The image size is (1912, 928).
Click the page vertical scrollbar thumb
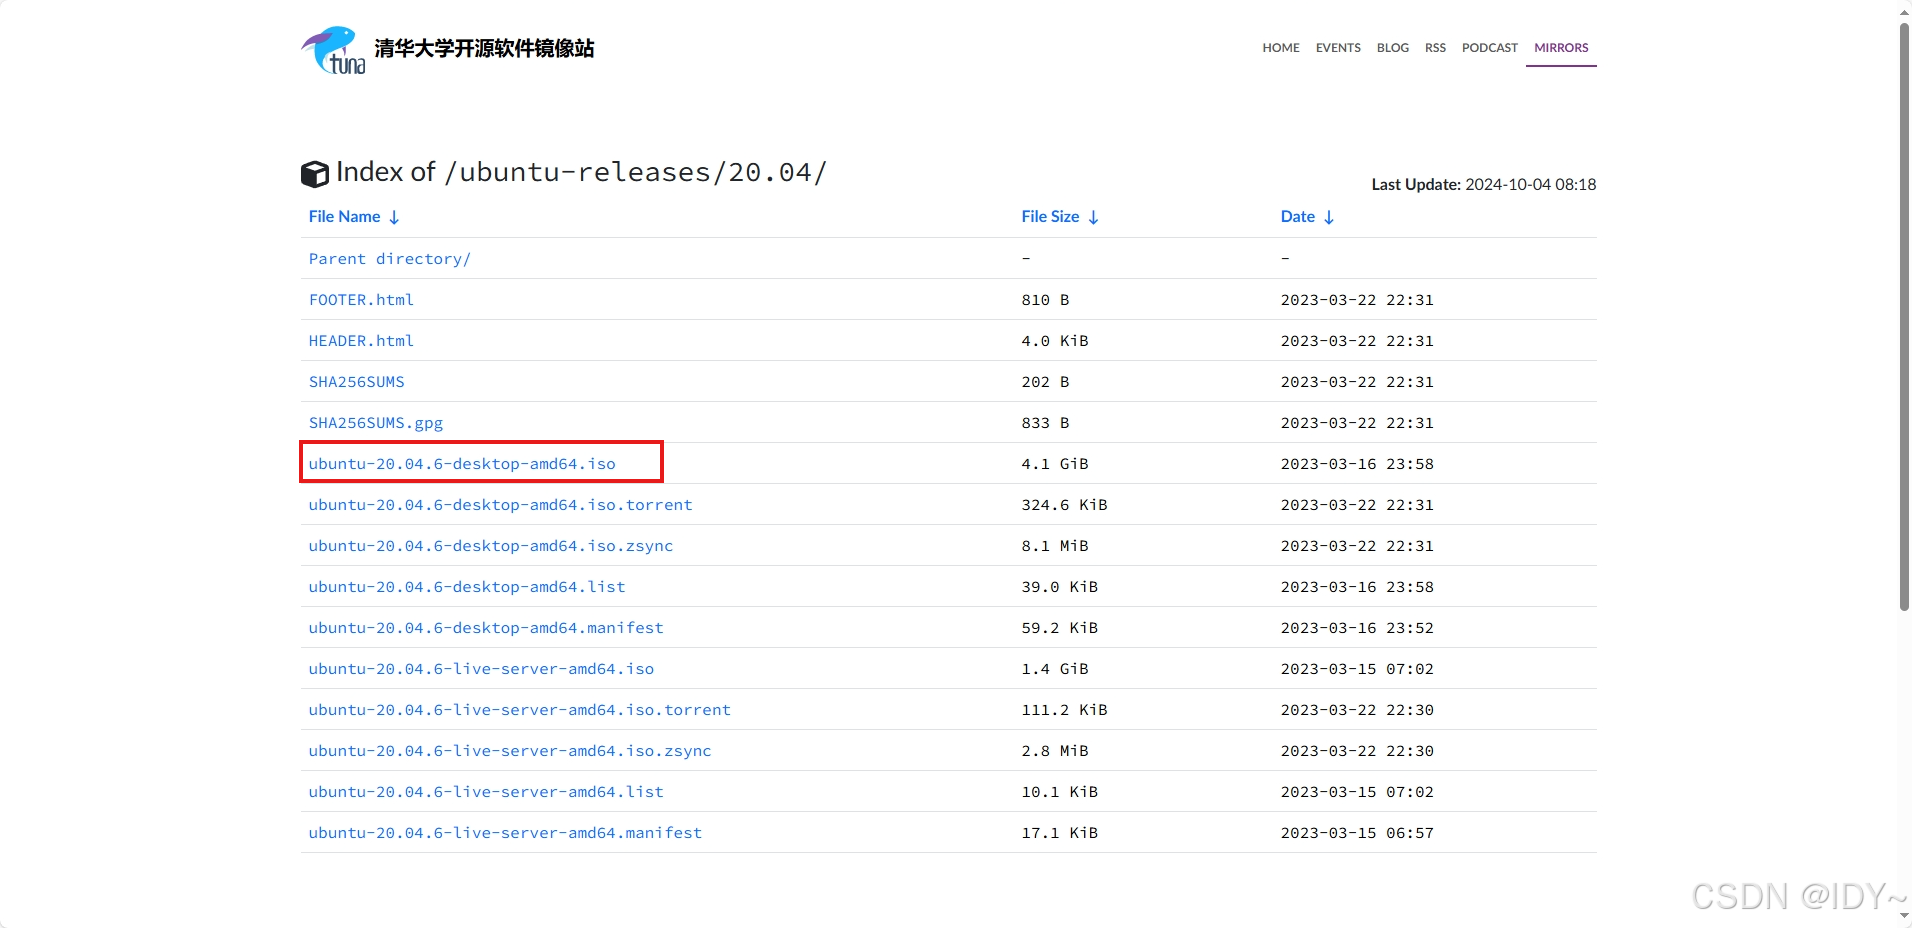pyautogui.click(x=1904, y=316)
